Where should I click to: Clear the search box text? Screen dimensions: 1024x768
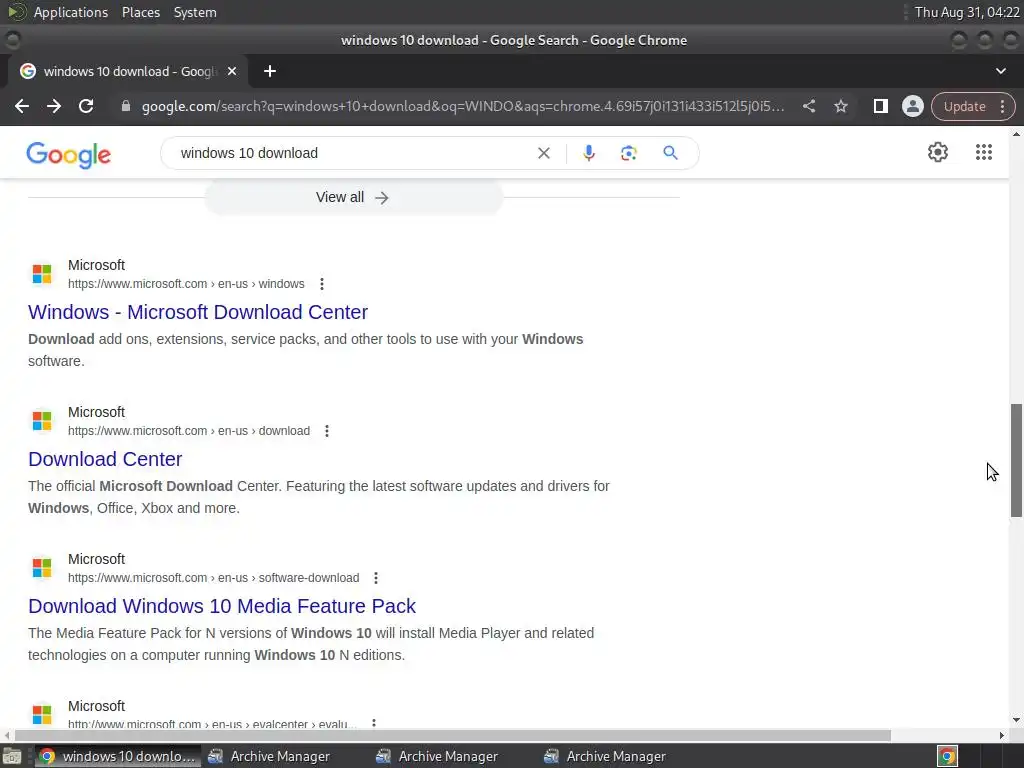pos(543,153)
